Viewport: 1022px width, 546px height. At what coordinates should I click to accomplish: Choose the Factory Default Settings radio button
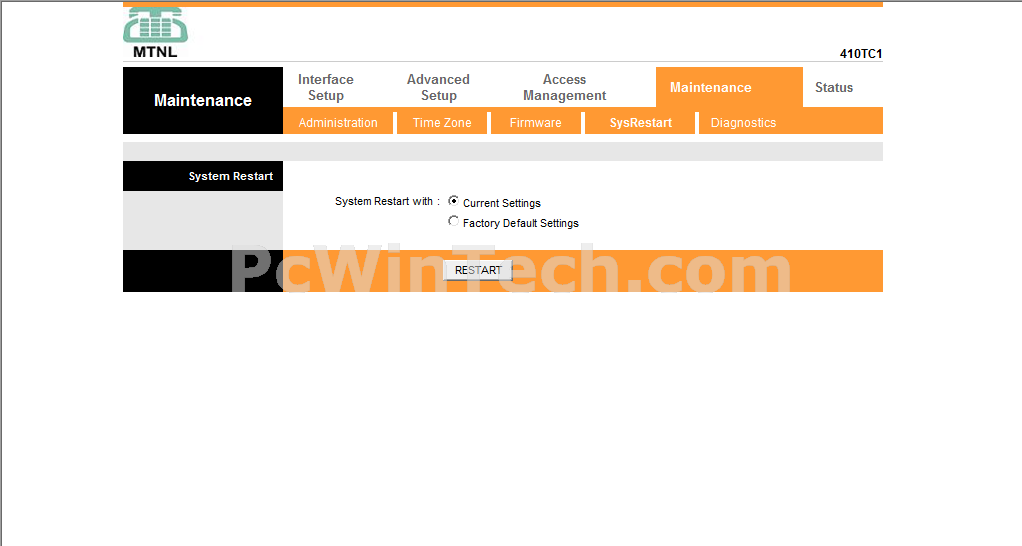click(453, 221)
